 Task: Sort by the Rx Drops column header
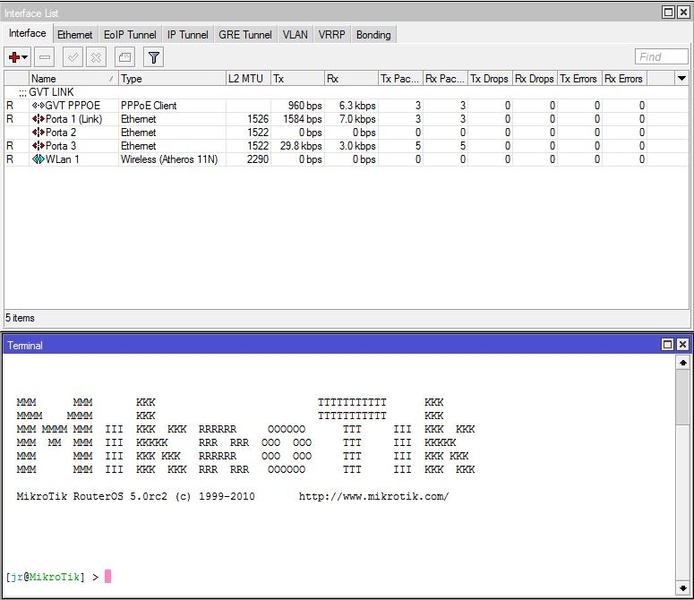pyautogui.click(x=535, y=79)
